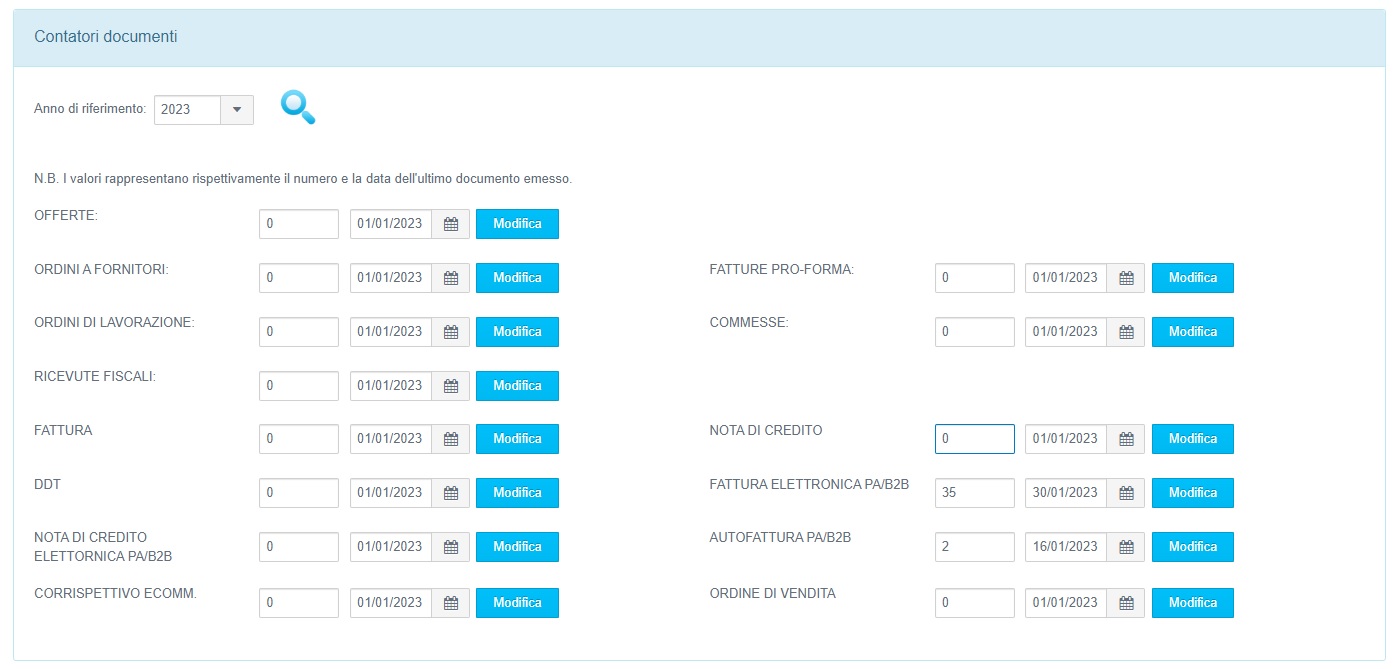Open calendar icon for DDT date
Viewport: 1394px width, 669px height.
(x=451, y=493)
